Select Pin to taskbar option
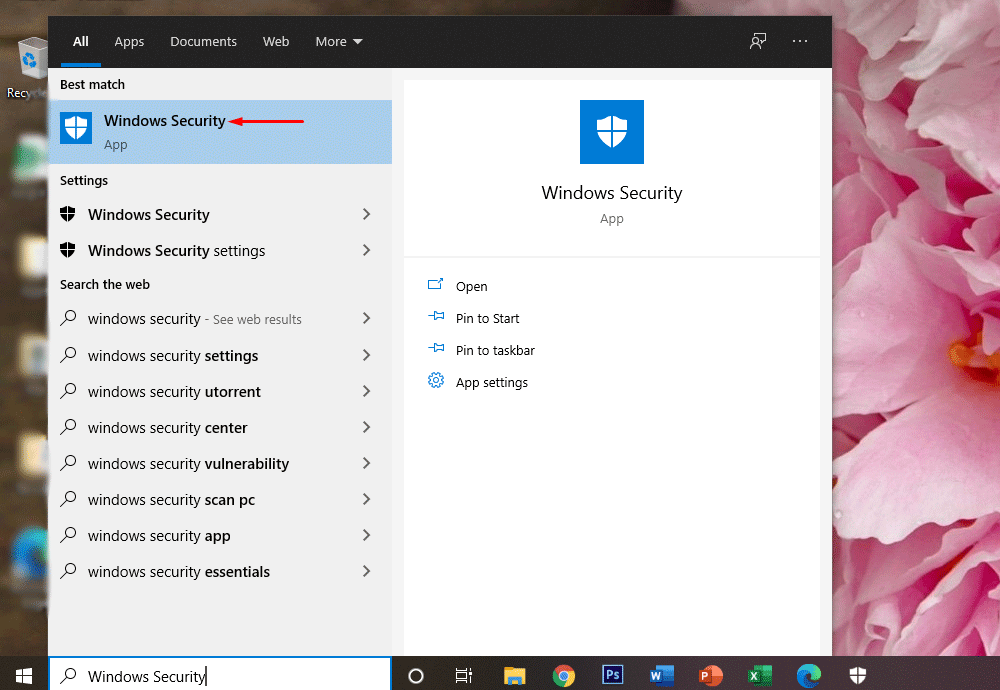This screenshot has height=690, width=1000. coord(495,350)
